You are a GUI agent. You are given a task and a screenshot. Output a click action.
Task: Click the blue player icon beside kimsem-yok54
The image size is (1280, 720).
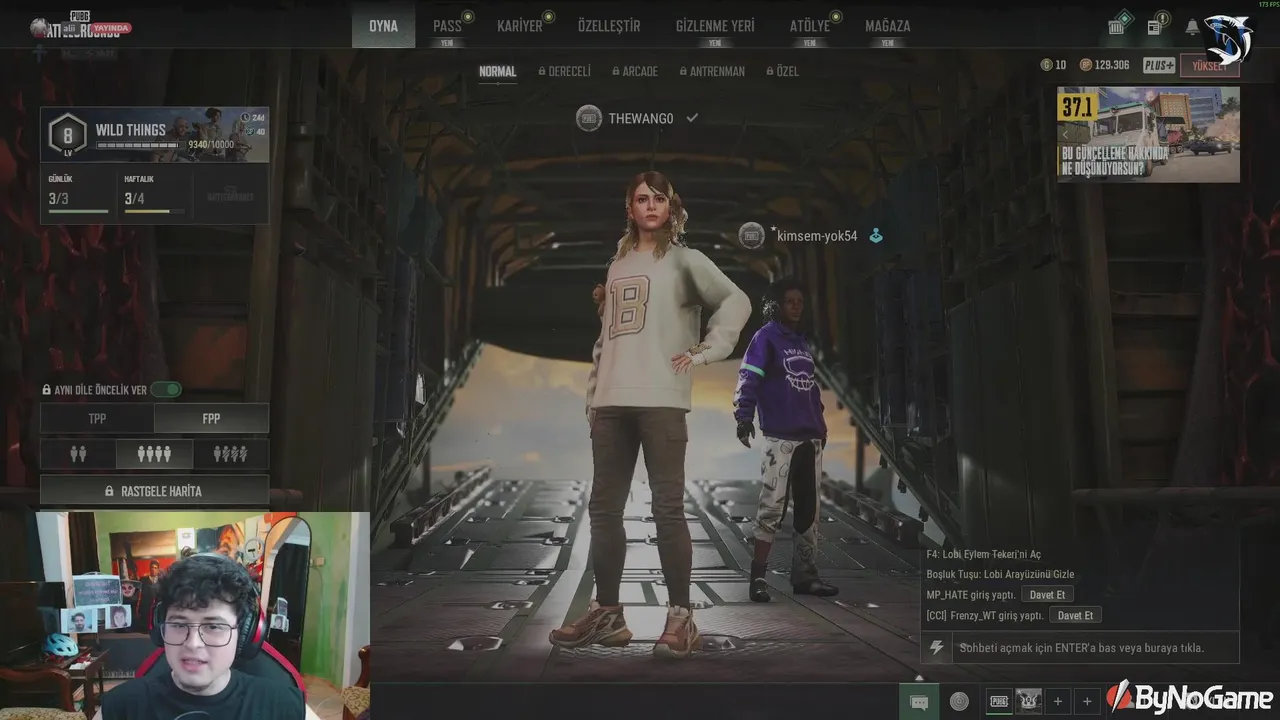(875, 236)
